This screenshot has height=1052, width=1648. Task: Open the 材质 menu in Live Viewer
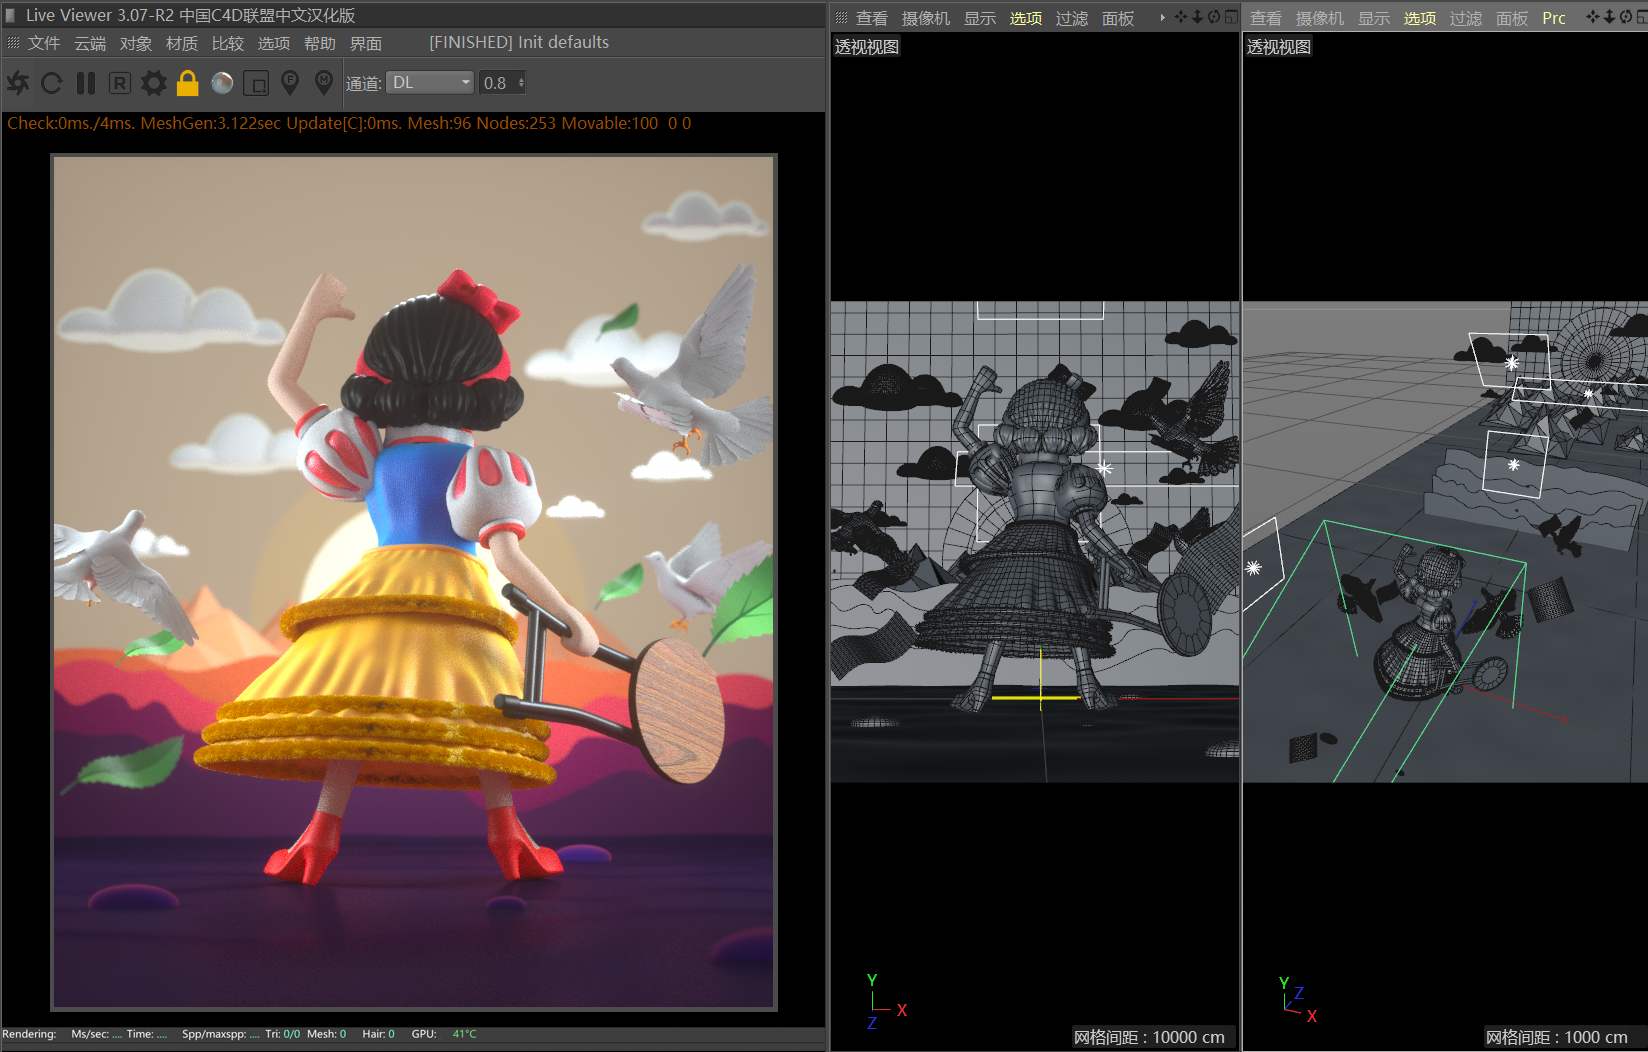tap(181, 43)
